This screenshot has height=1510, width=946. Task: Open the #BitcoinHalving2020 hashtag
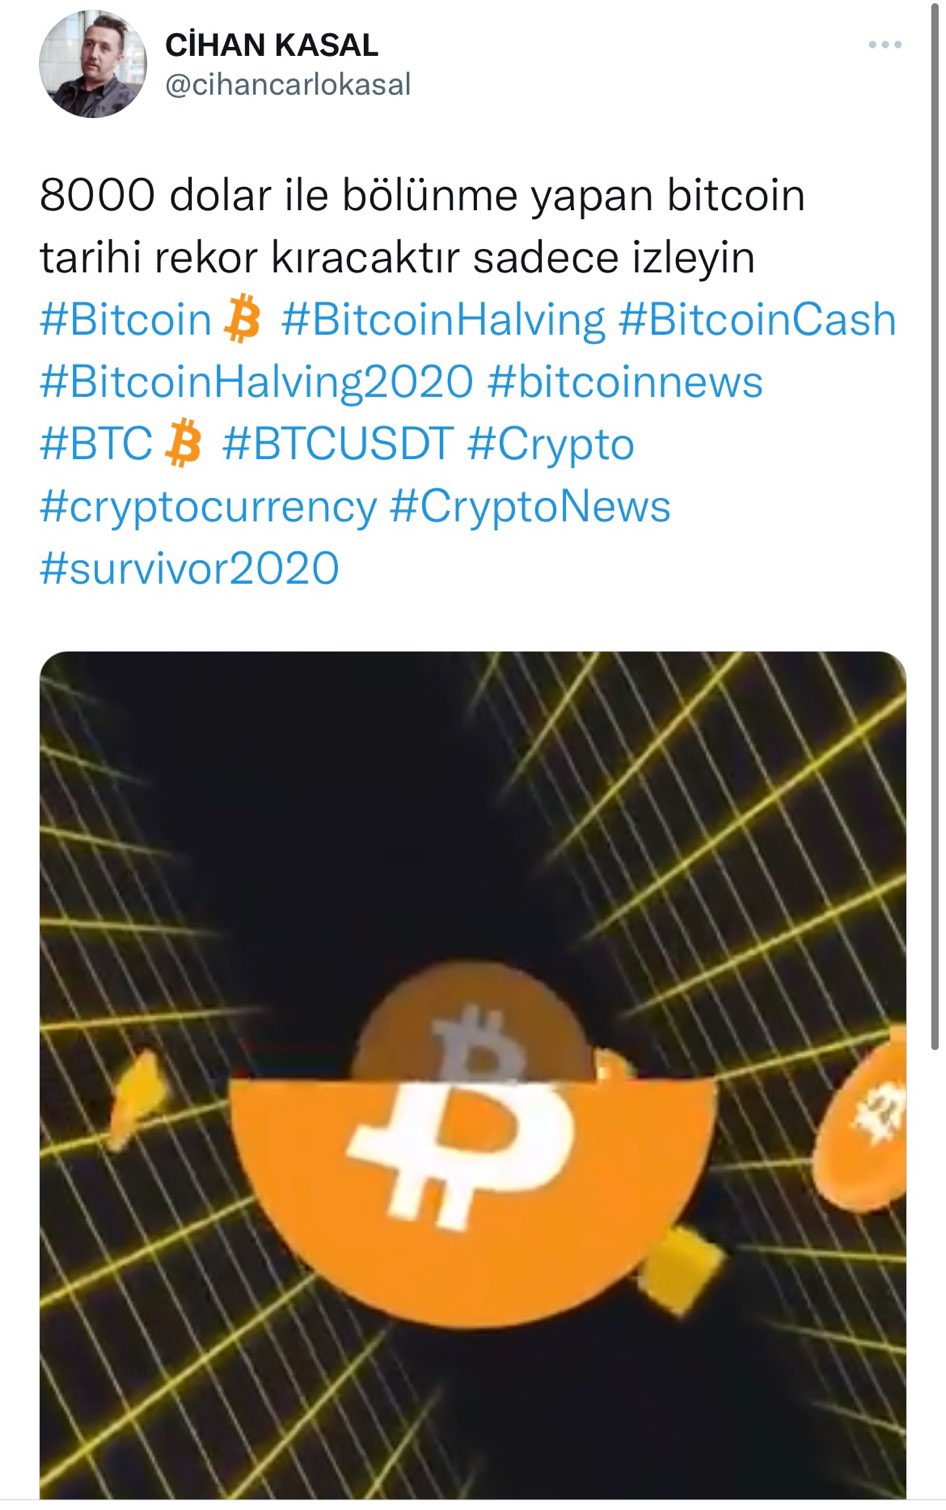tap(257, 382)
